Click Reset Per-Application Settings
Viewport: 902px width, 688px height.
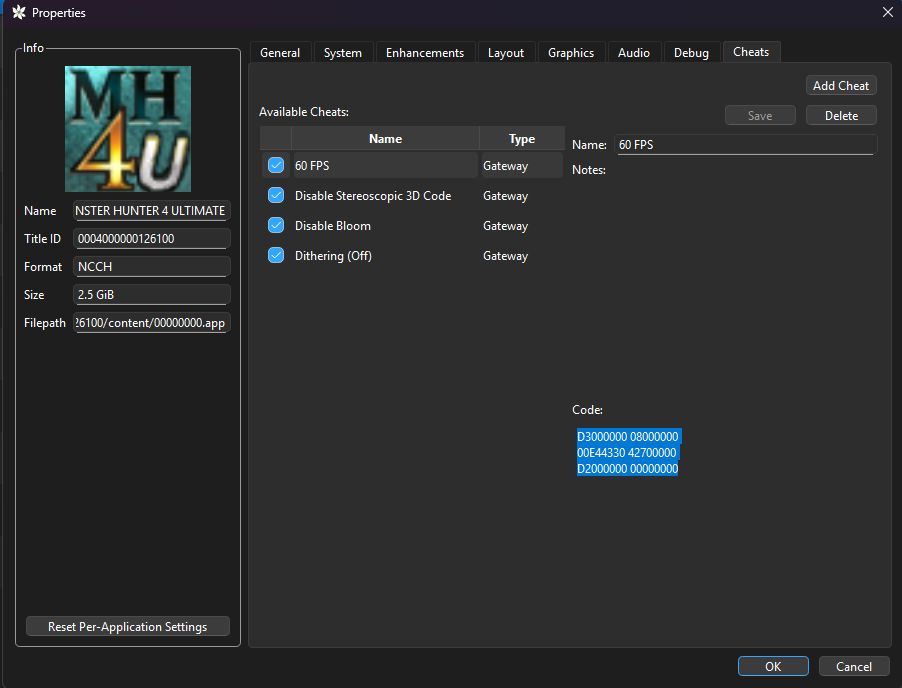tap(128, 627)
